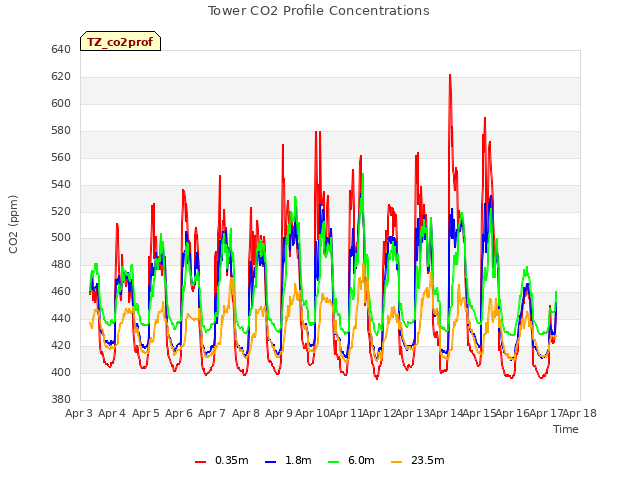Click the Apr 7 x-axis tick label
This screenshot has width=640, height=480.
(x=212, y=414)
